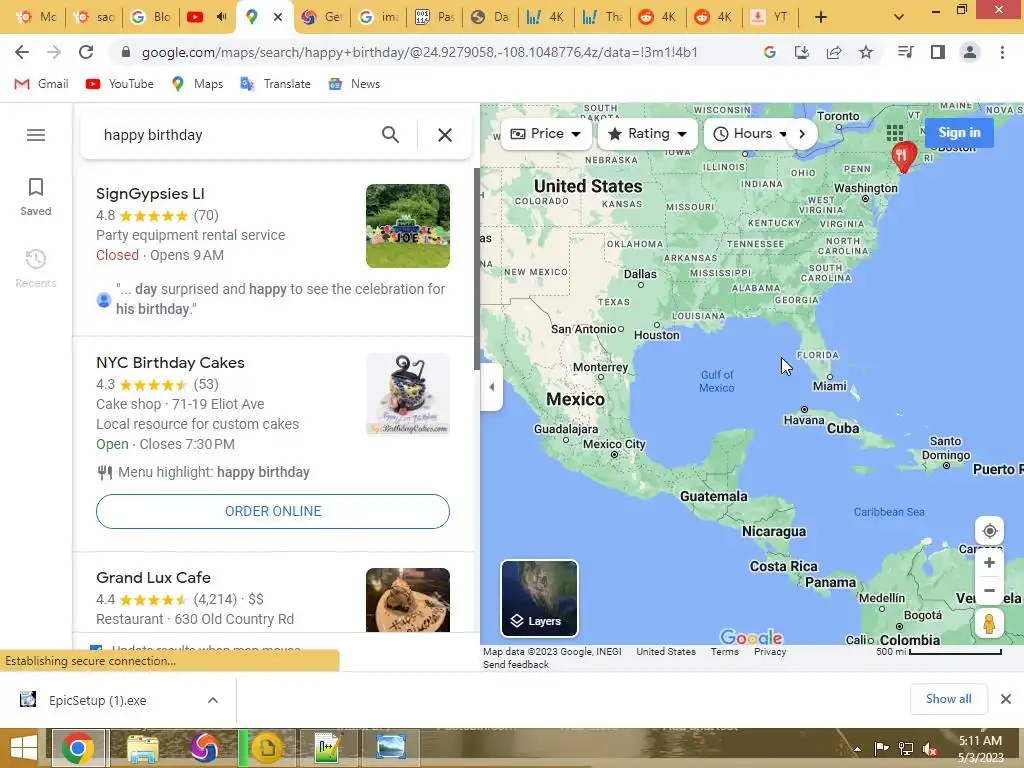The image size is (1024, 768).
Task: Click the muted volume tray icon
Action: tap(930, 748)
